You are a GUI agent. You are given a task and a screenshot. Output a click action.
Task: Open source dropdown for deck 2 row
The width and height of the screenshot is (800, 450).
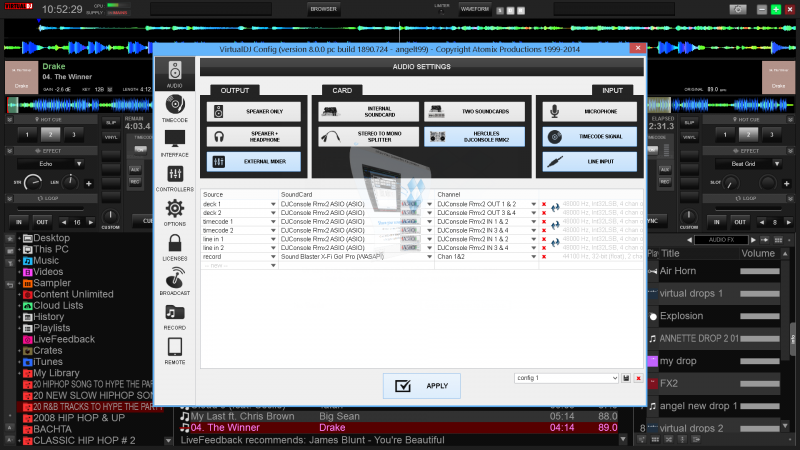(x=273, y=213)
